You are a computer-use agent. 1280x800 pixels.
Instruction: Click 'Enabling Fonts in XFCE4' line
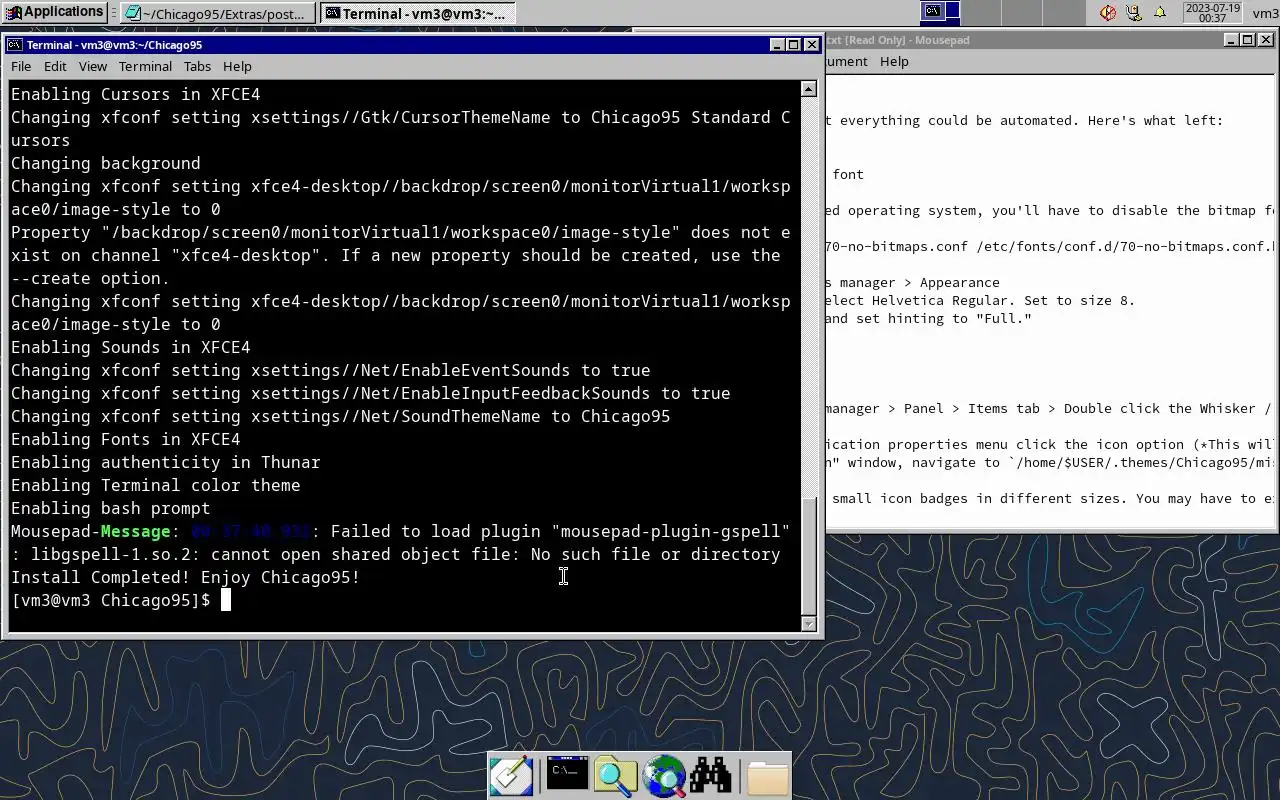(x=126, y=439)
